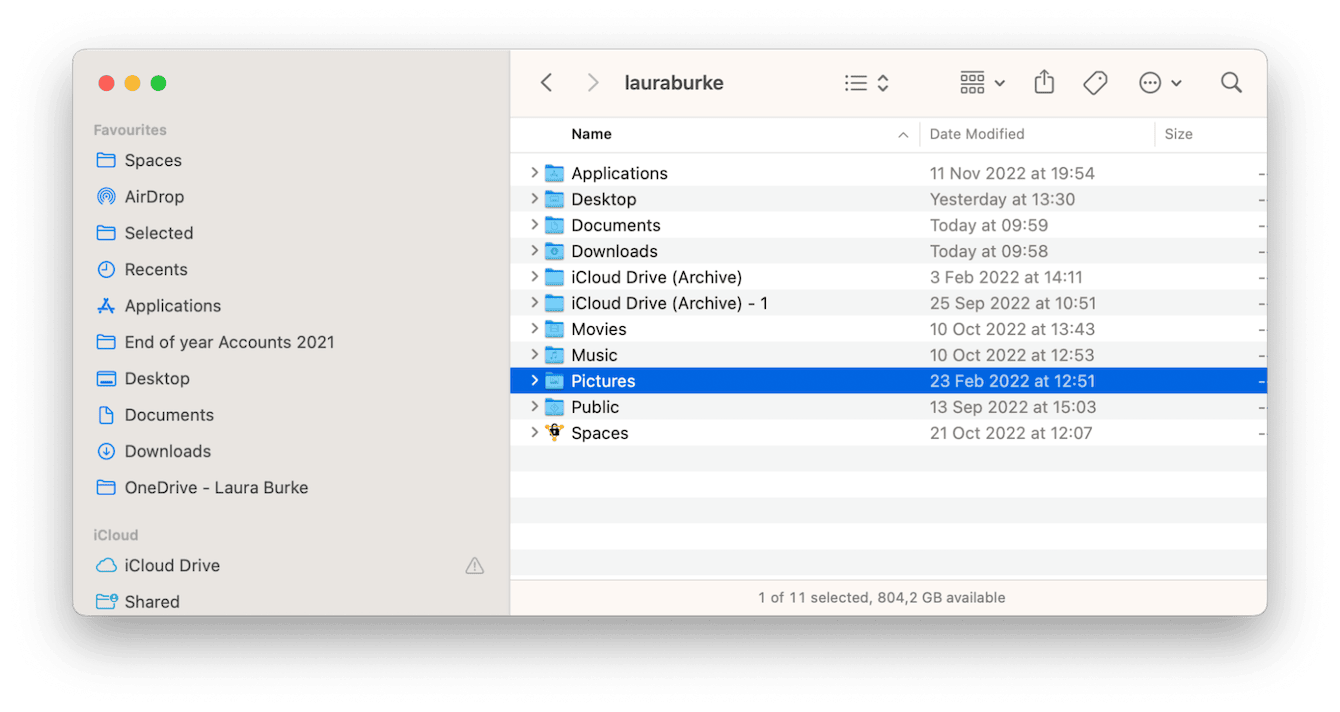Viewport: 1340px width, 712px height.
Task: Click the Name column header
Action: [x=591, y=134]
